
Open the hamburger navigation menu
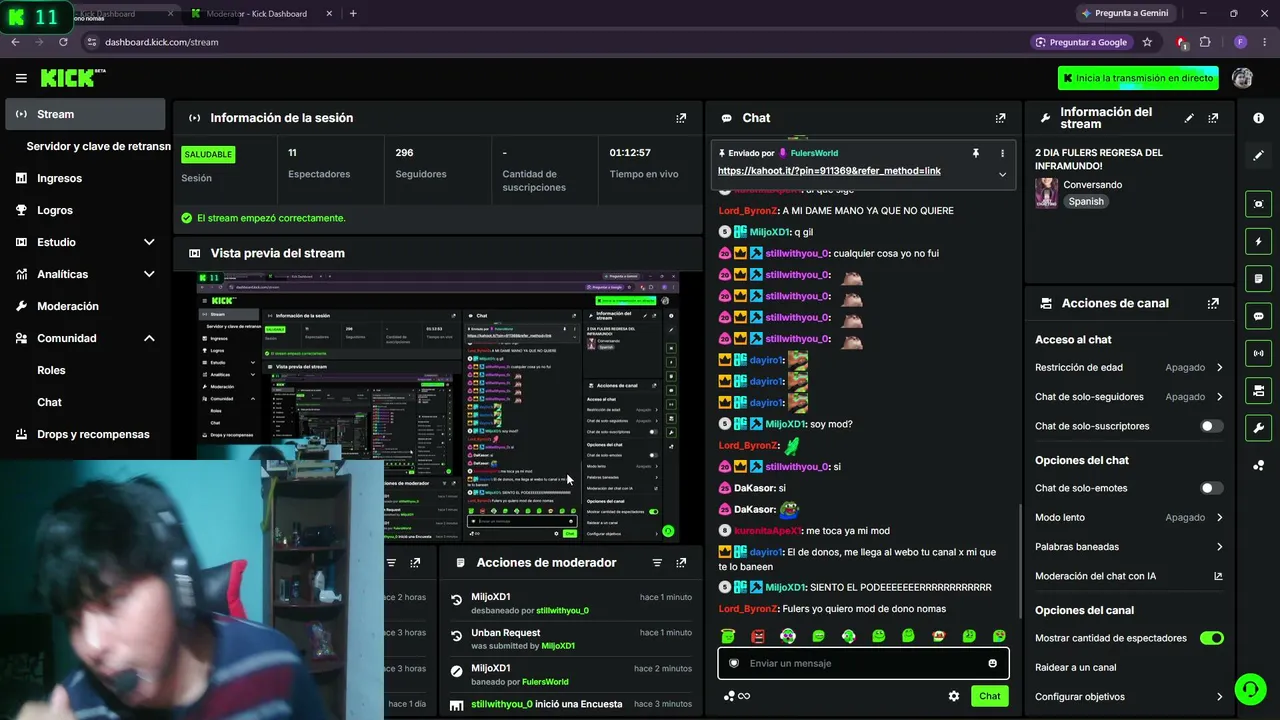[x=21, y=78]
